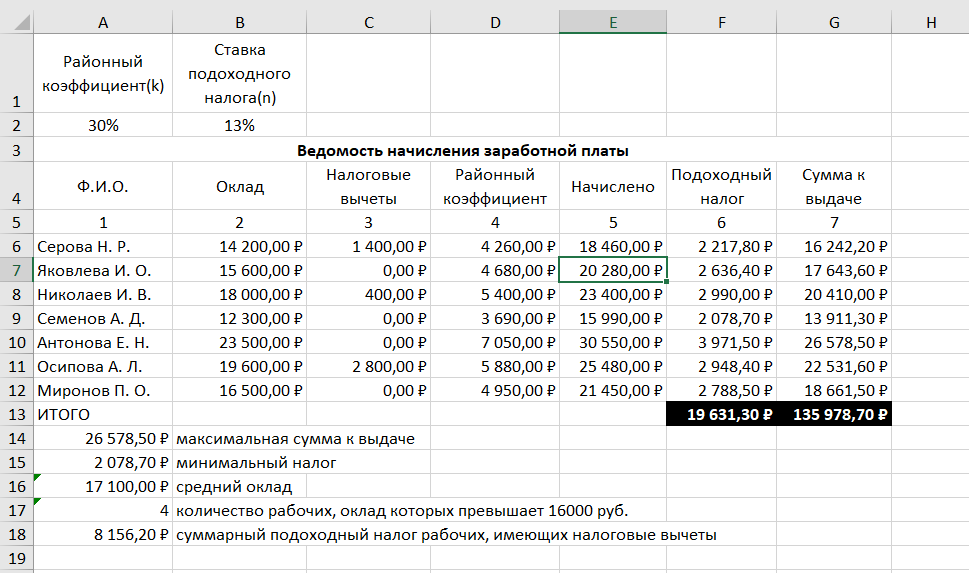Select column F header
Image resolution: width=969 pixels, height=573 pixels.
point(722,22)
